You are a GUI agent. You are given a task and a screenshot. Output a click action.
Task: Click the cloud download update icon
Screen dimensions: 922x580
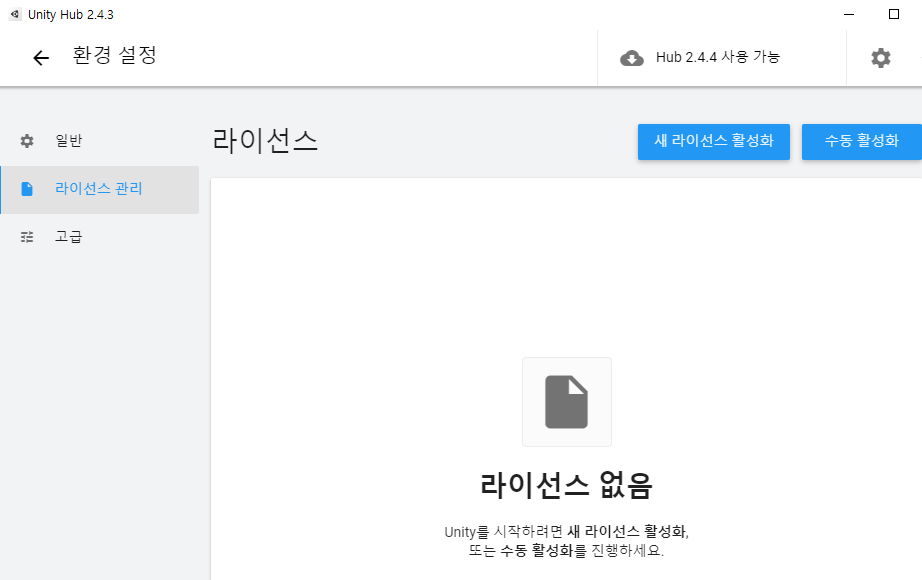(632, 58)
